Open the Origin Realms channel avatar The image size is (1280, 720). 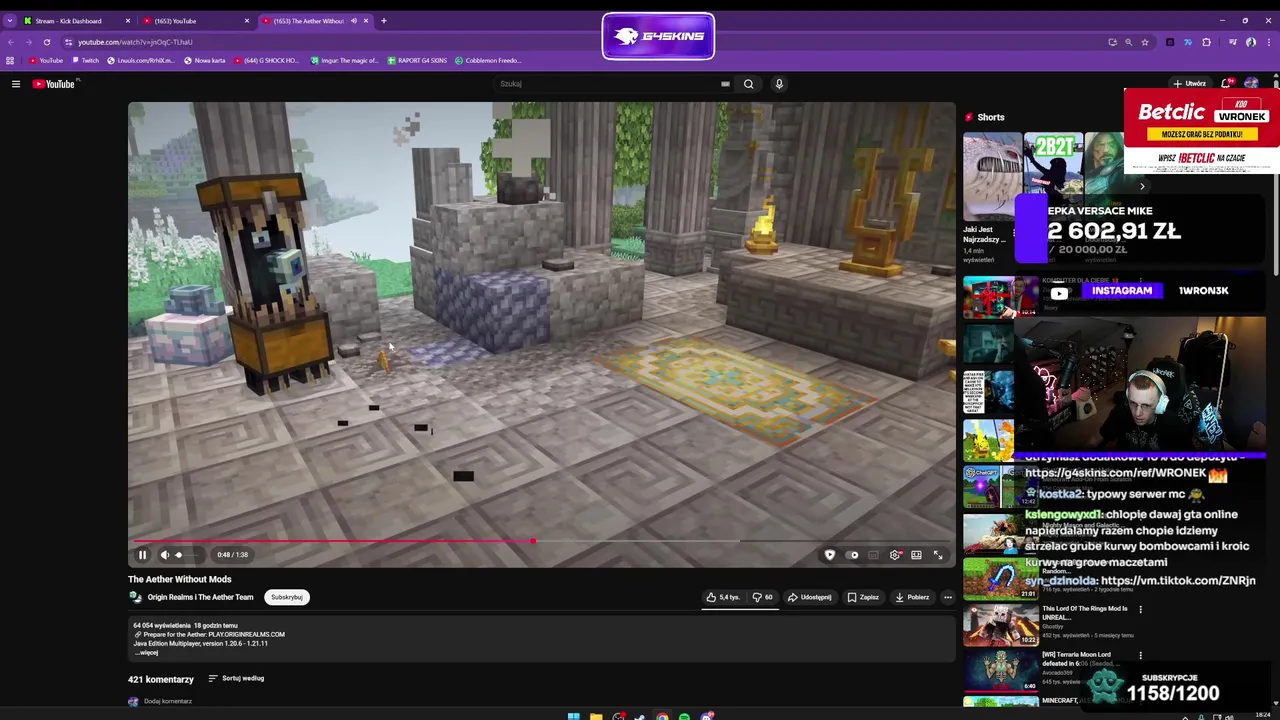[x=135, y=597]
